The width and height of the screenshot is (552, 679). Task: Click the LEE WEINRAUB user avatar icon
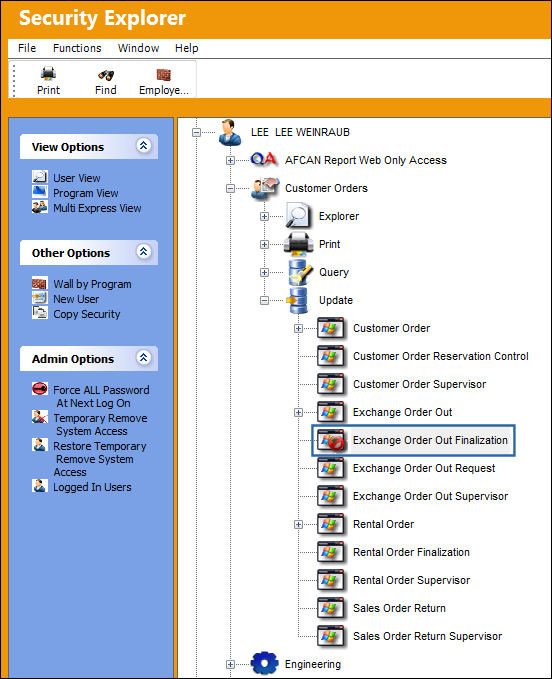pos(229,133)
